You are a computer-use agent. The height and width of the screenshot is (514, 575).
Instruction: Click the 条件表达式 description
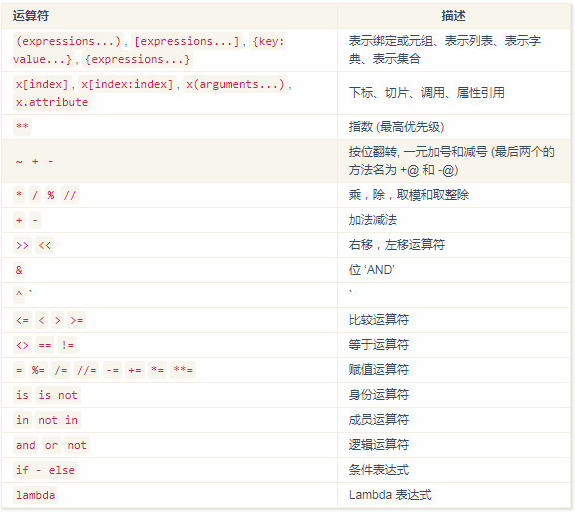(x=379, y=470)
